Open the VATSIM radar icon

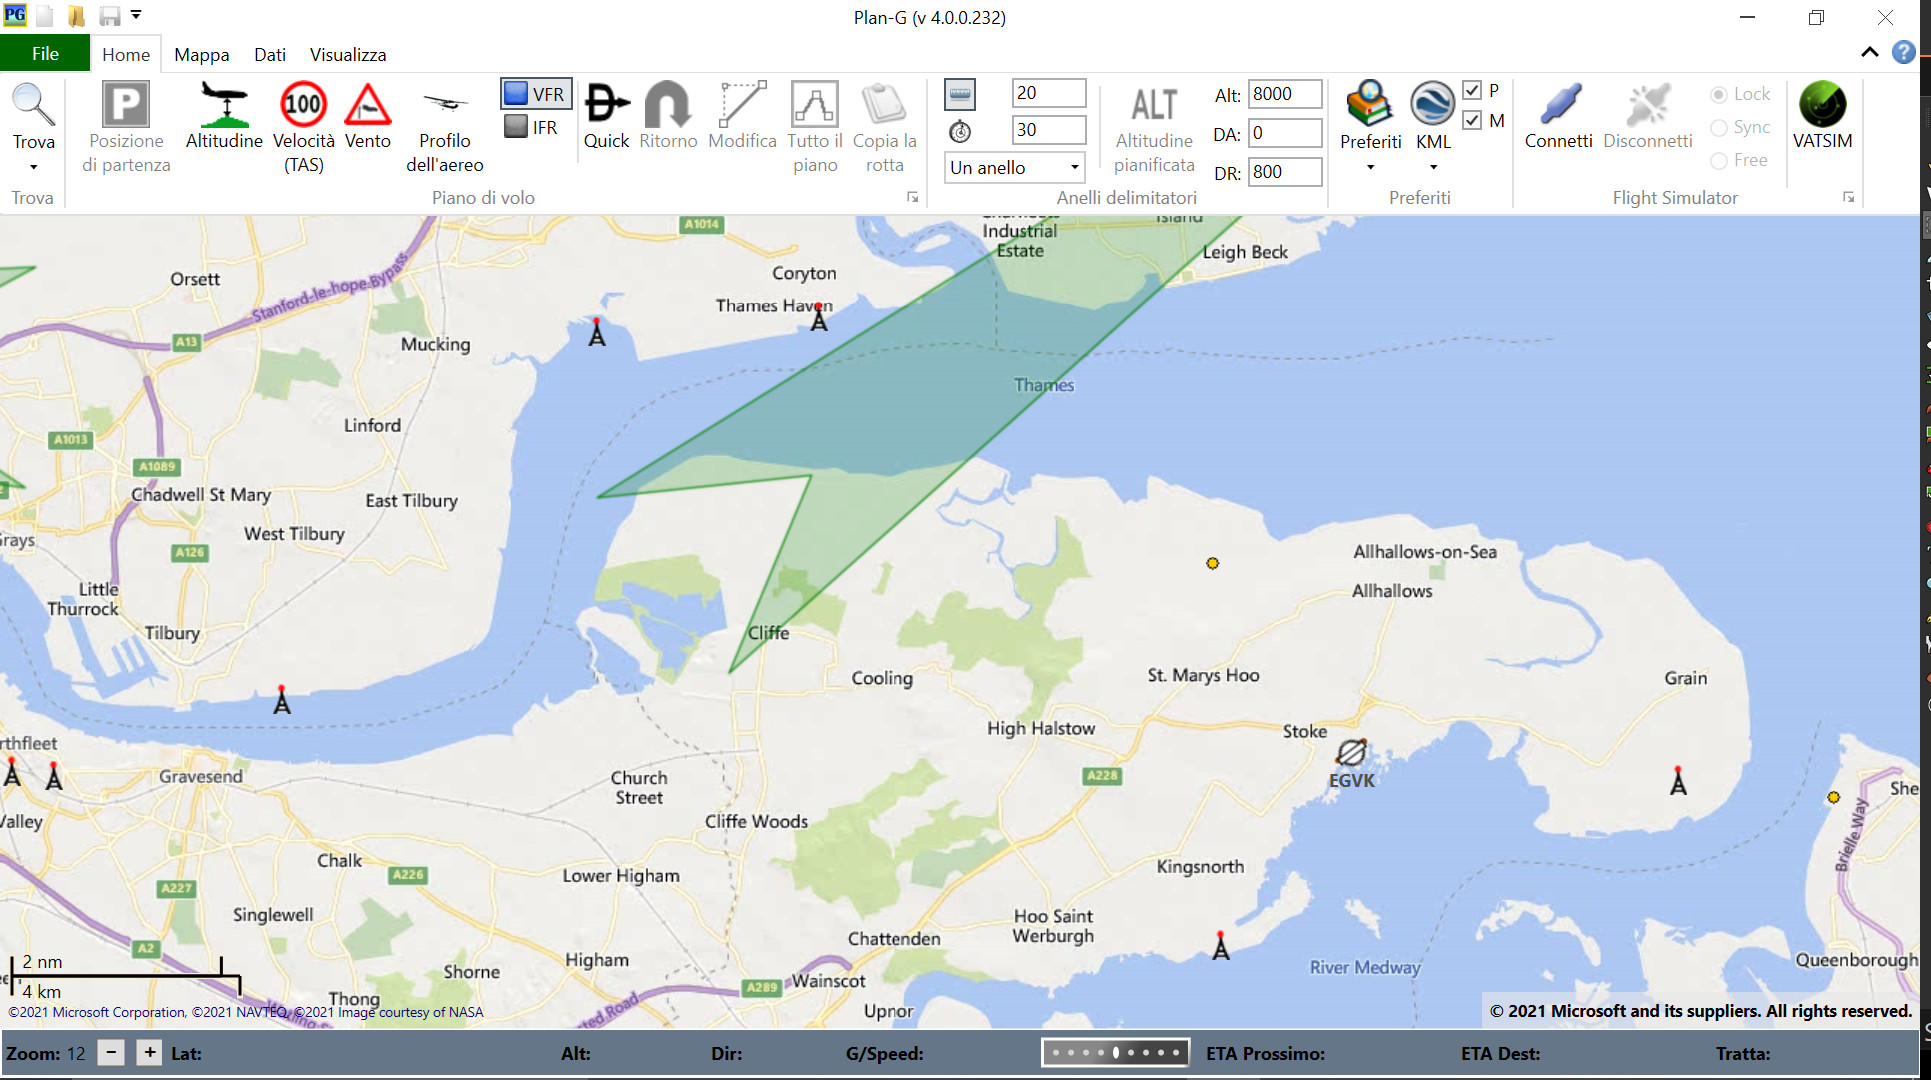[1822, 104]
